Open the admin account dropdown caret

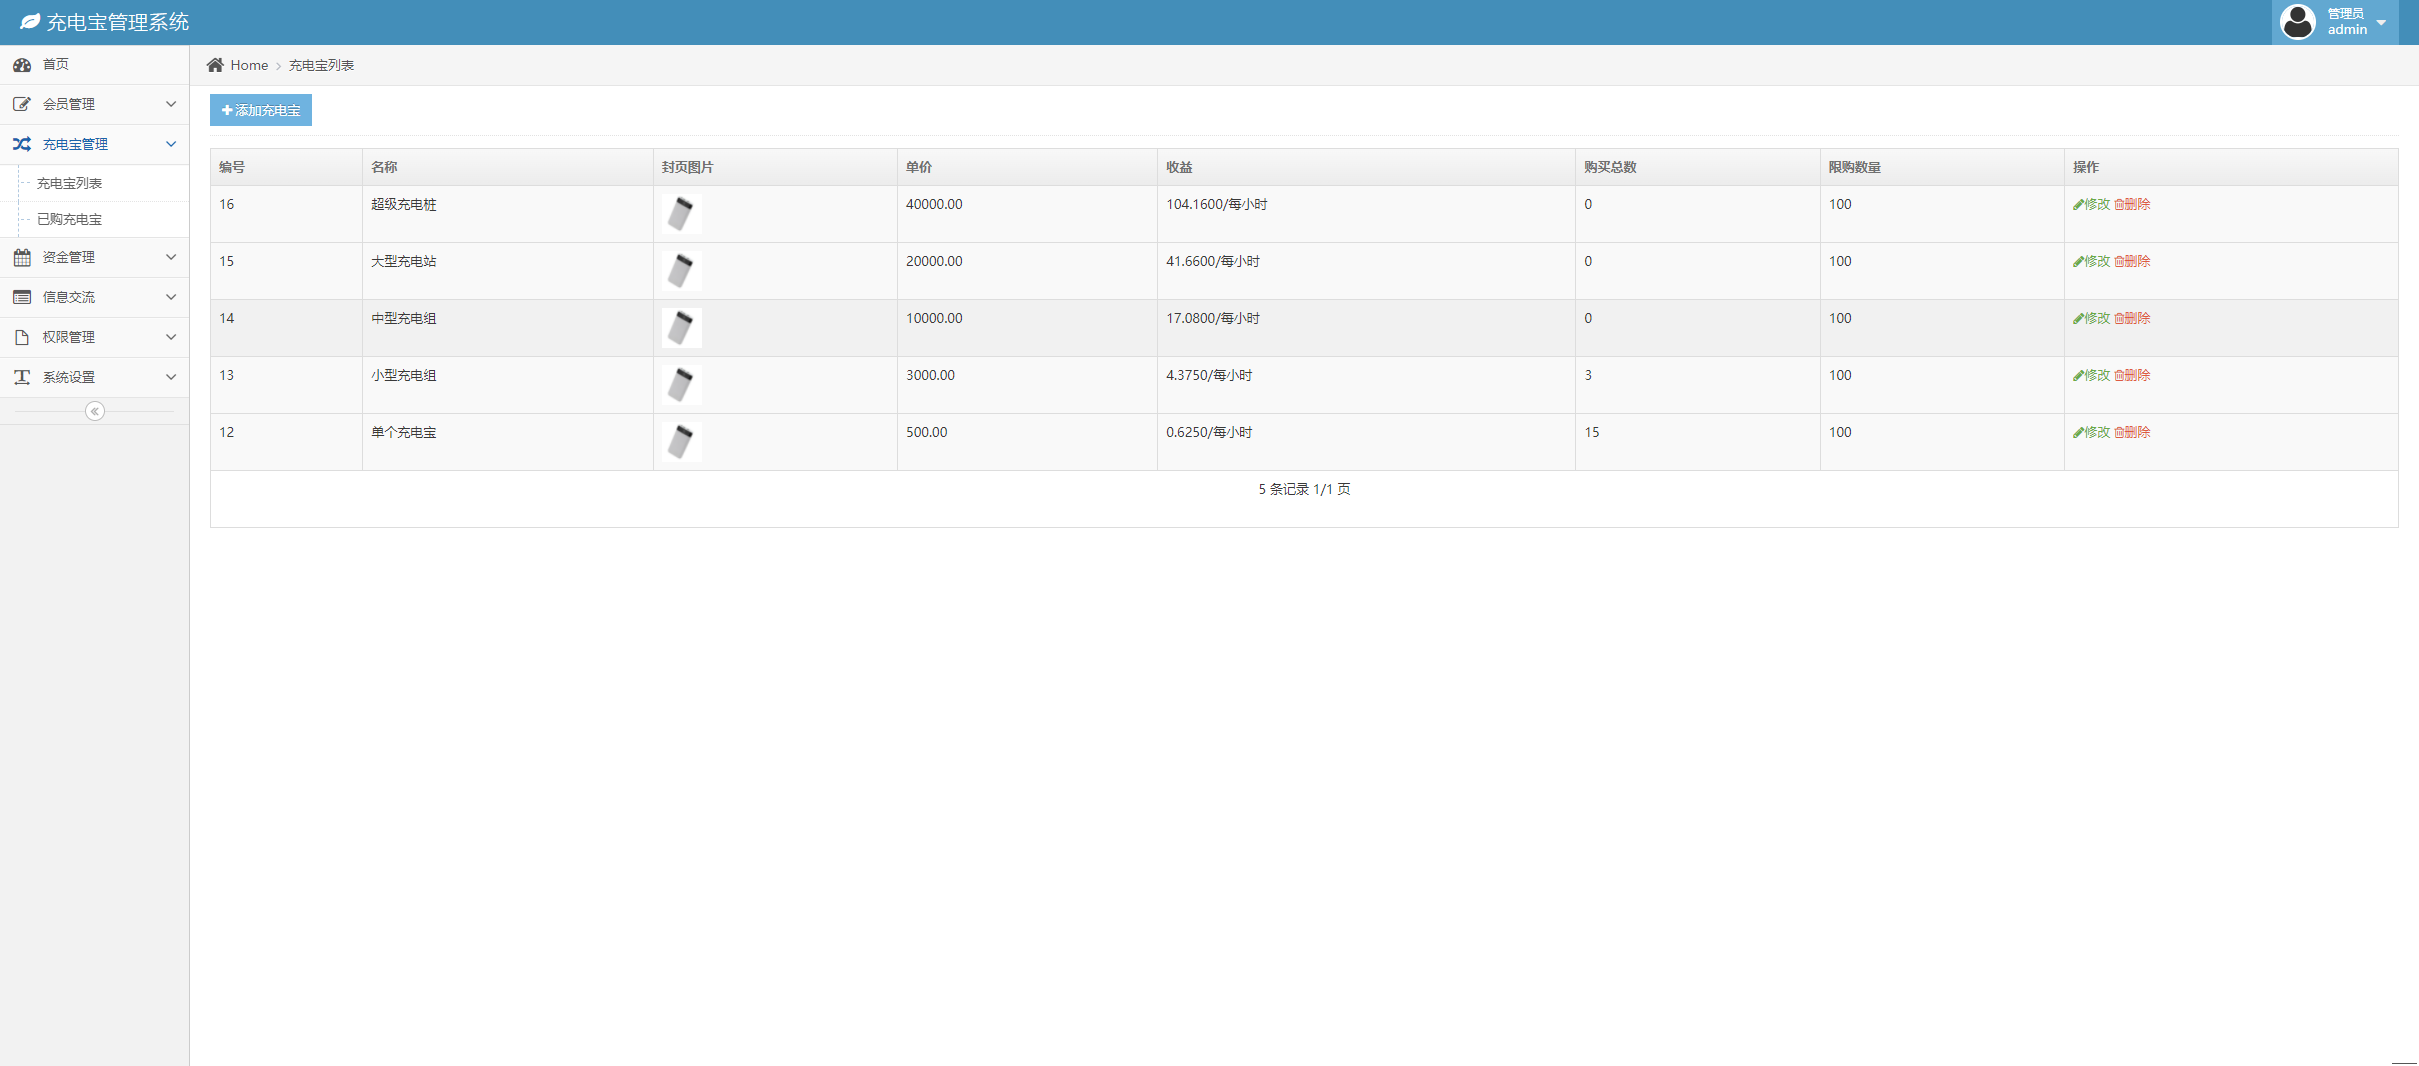(2381, 23)
